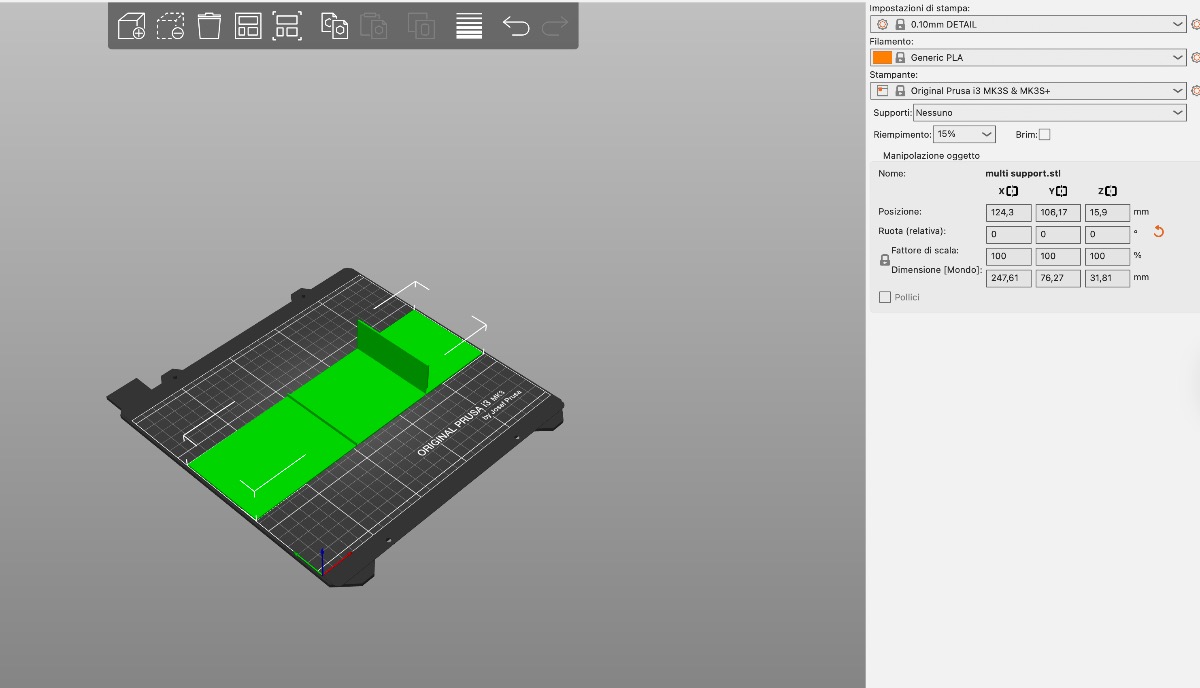The width and height of the screenshot is (1200, 688).
Task: Click the Add object cube icon
Action: [x=131, y=27]
